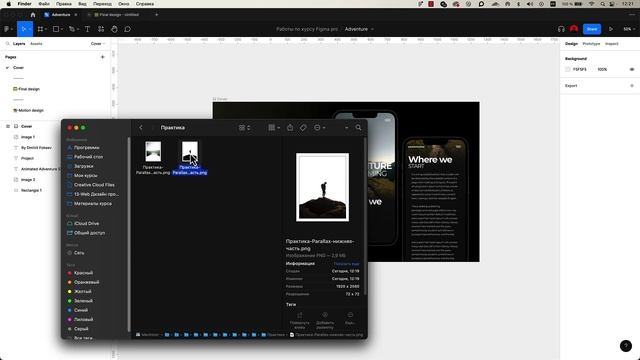Click the large preview image in Finder

pos(322,187)
